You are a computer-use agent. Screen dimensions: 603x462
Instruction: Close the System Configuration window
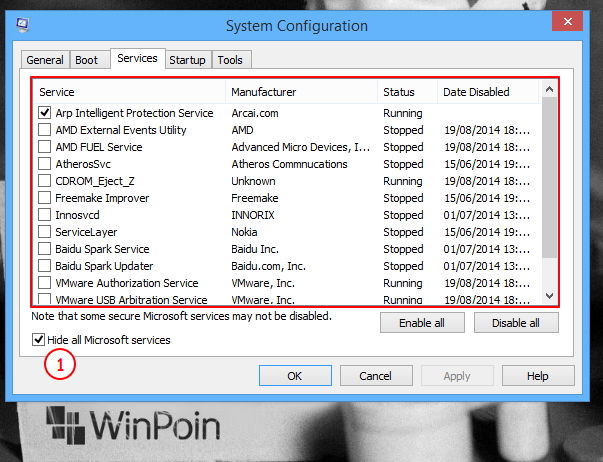567,21
